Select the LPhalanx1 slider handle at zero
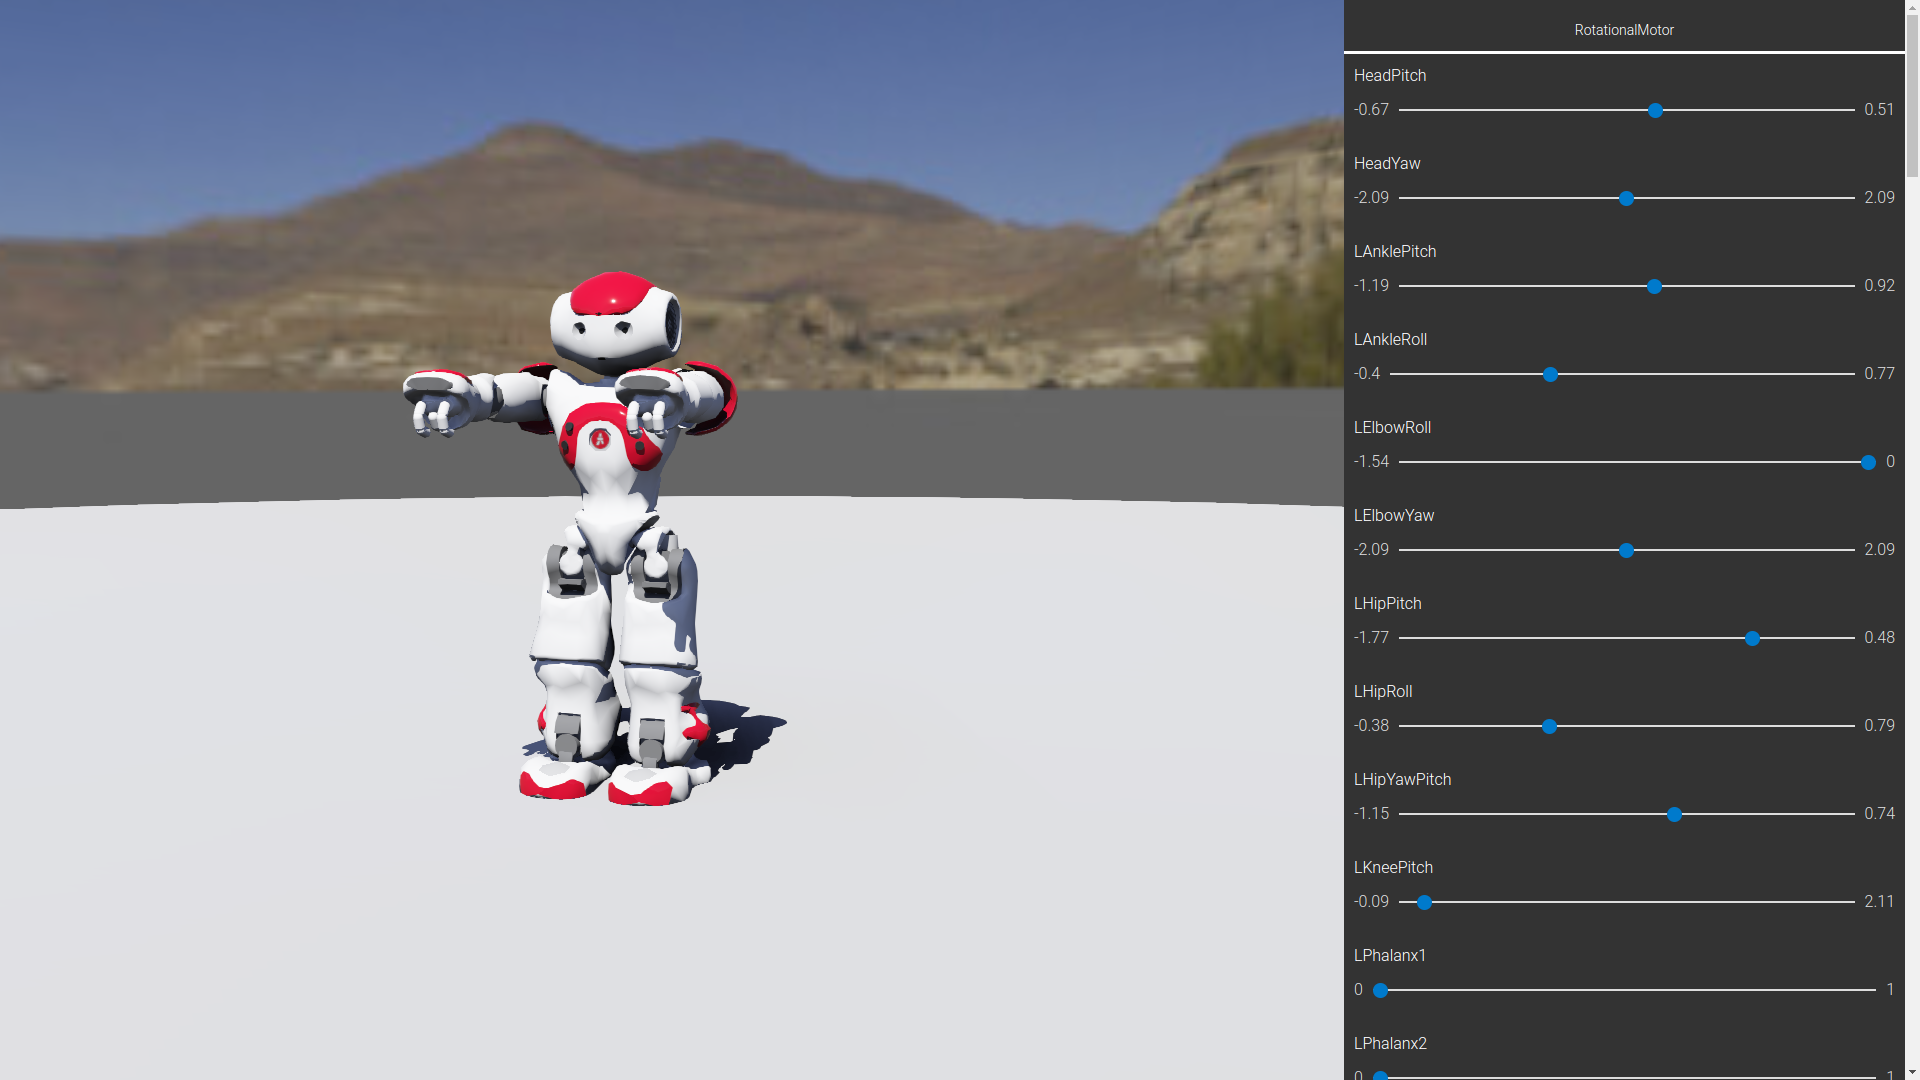 pos(1380,991)
